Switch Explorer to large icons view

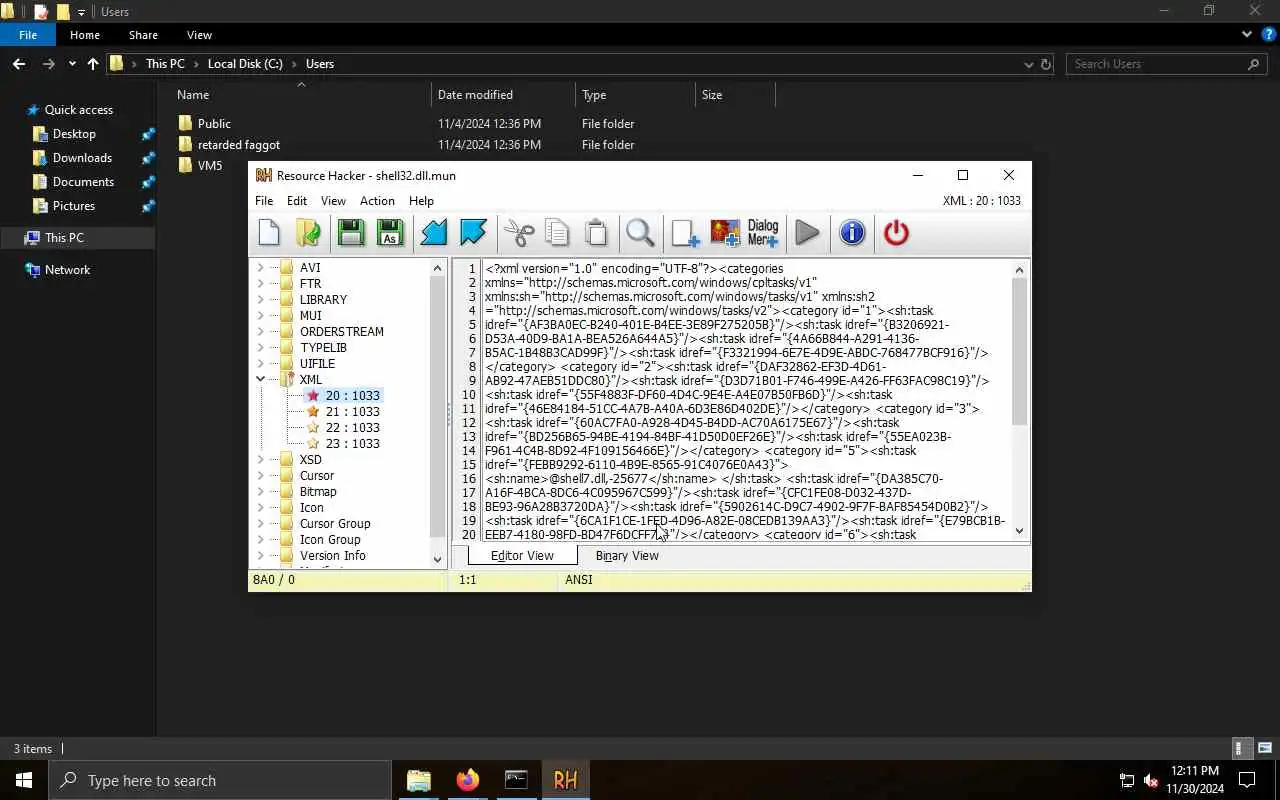tap(1265, 748)
